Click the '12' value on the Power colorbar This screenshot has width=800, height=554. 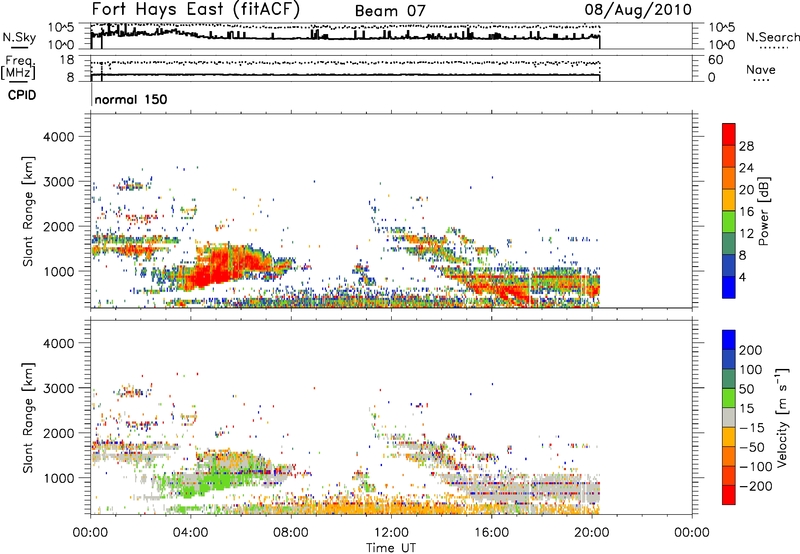point(746,234)
